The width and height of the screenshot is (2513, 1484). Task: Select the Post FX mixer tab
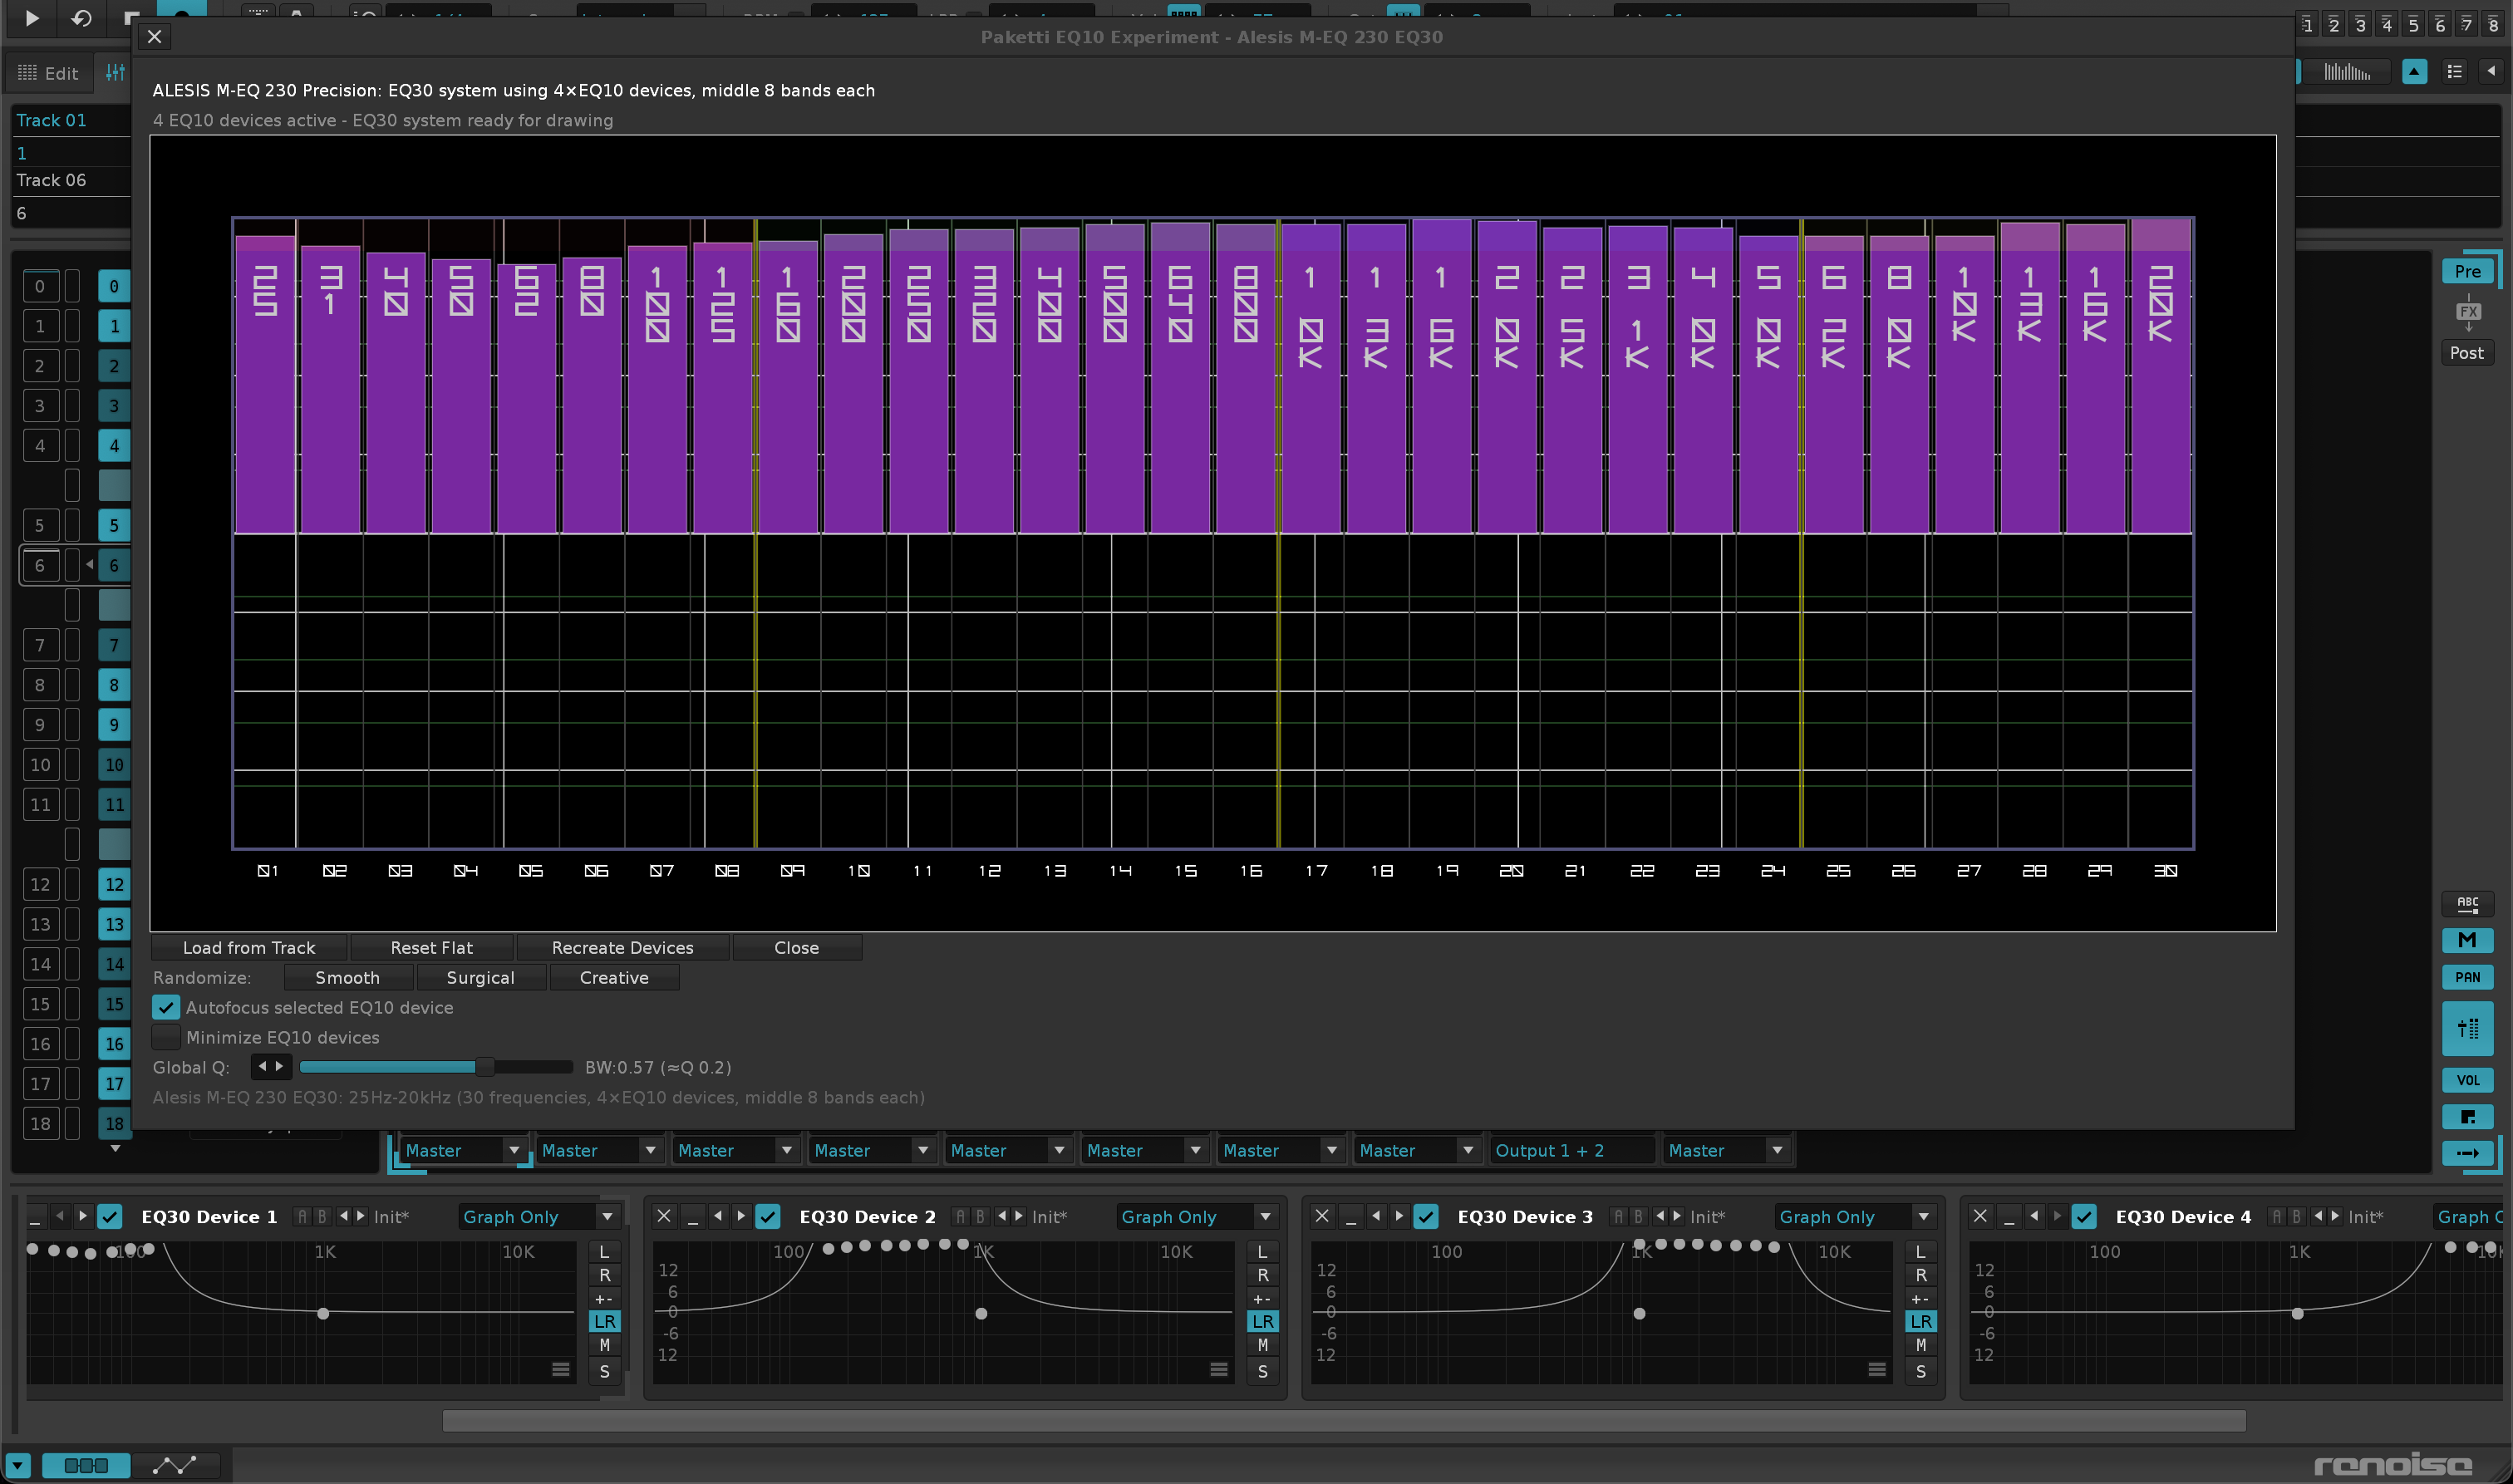[2466, 353]
